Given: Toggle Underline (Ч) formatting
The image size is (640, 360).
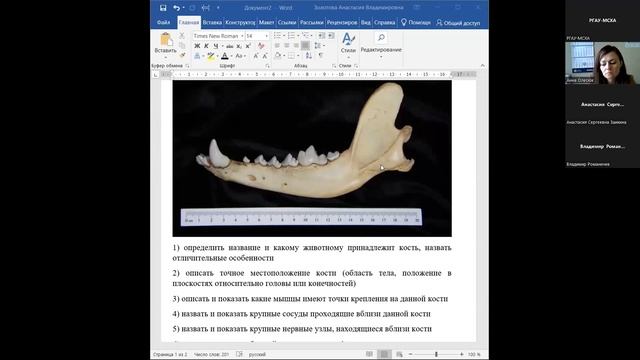Looking at the screenshot, I should click(x=216, y=46).
